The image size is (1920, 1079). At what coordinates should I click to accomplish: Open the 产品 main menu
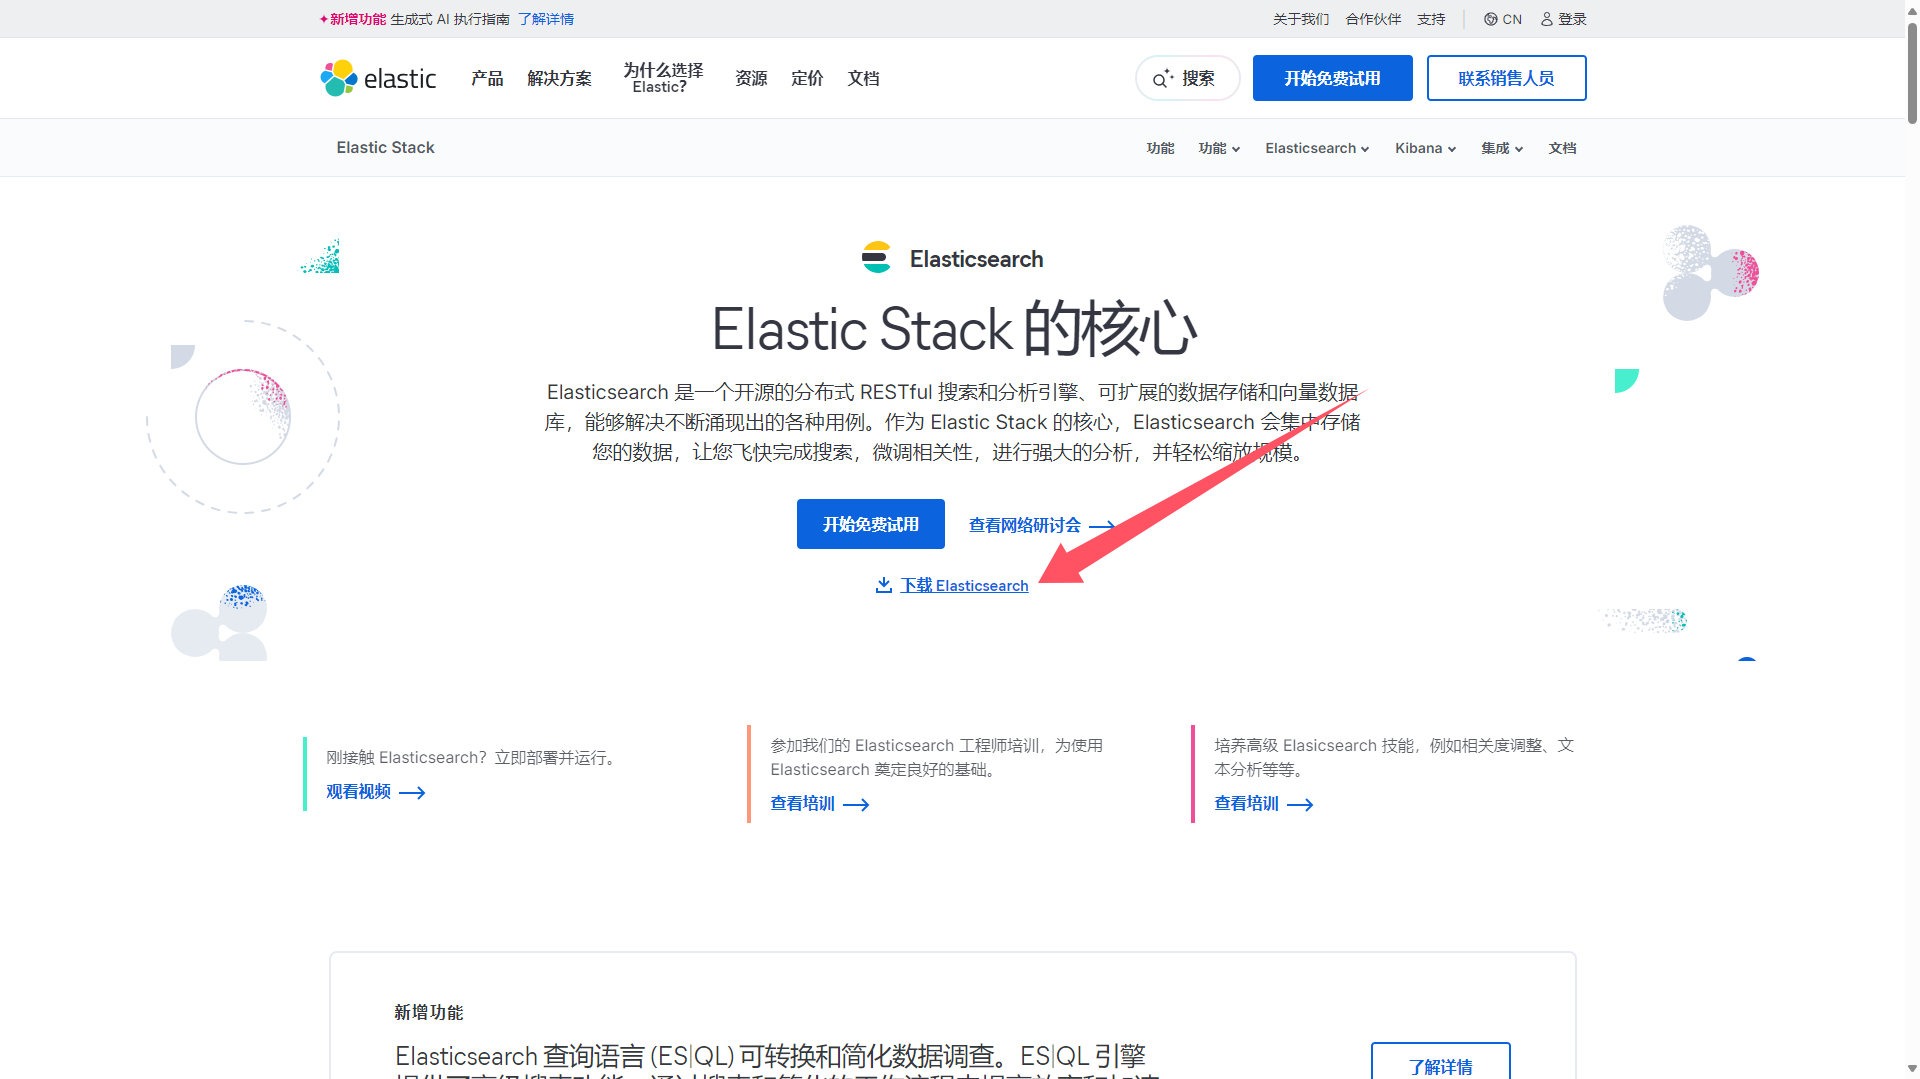click(487, 78)
